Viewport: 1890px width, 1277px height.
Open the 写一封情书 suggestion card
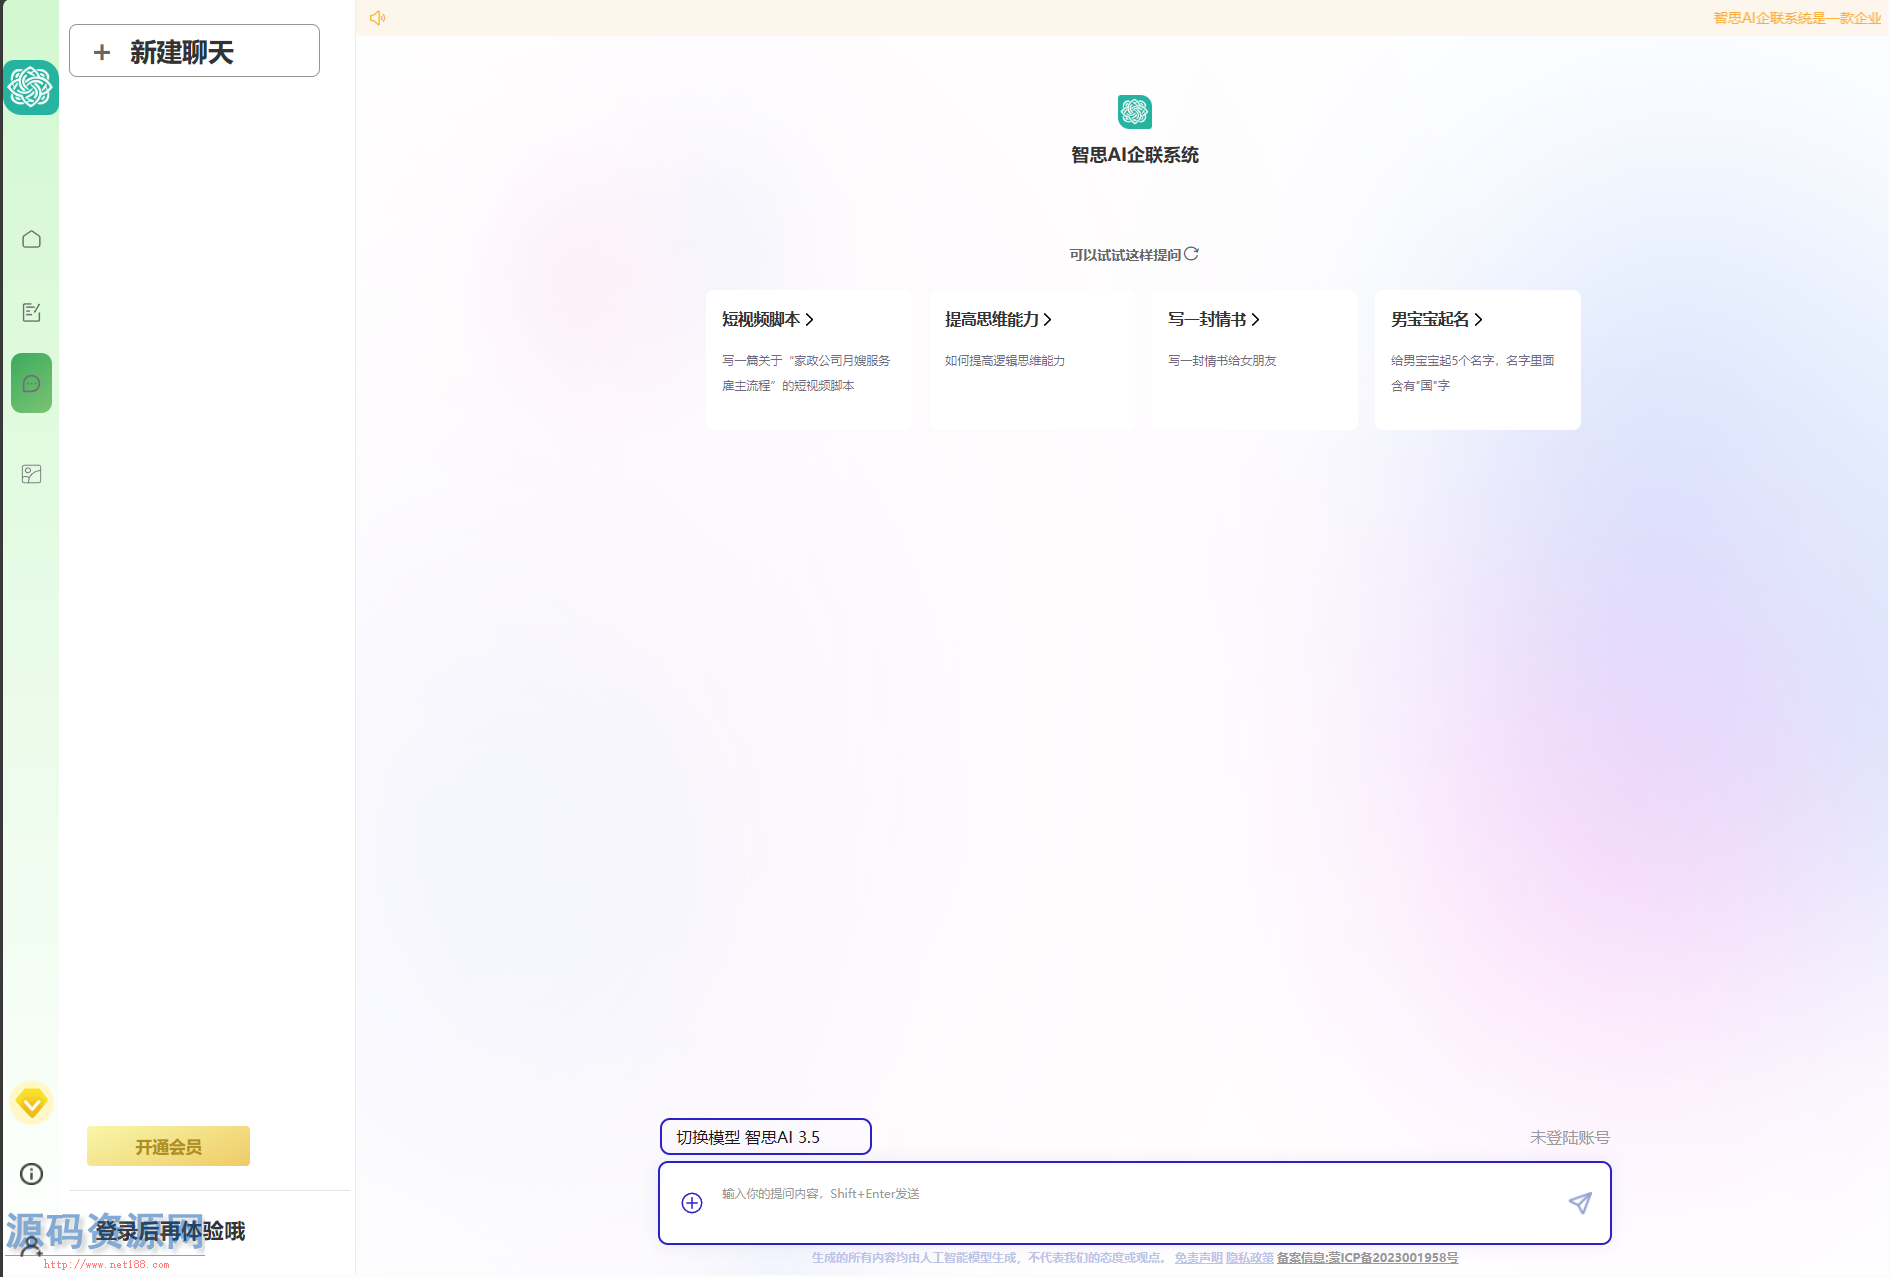pyautogui.click(x=1254, y=359)
